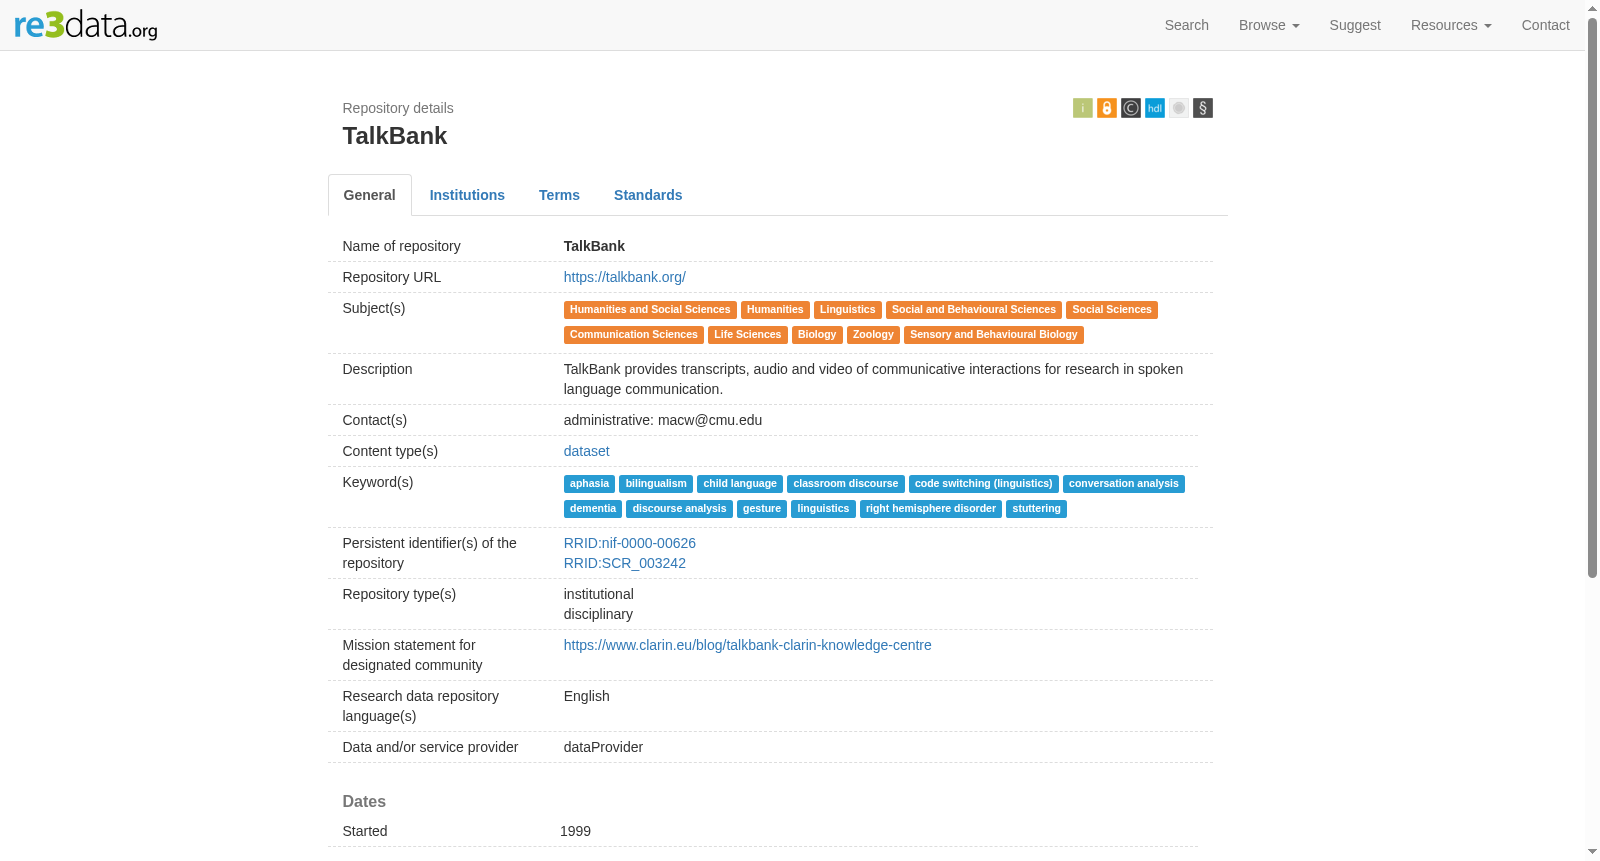
Task: Click the green information badge icon
Action: tap(1083, 108)
